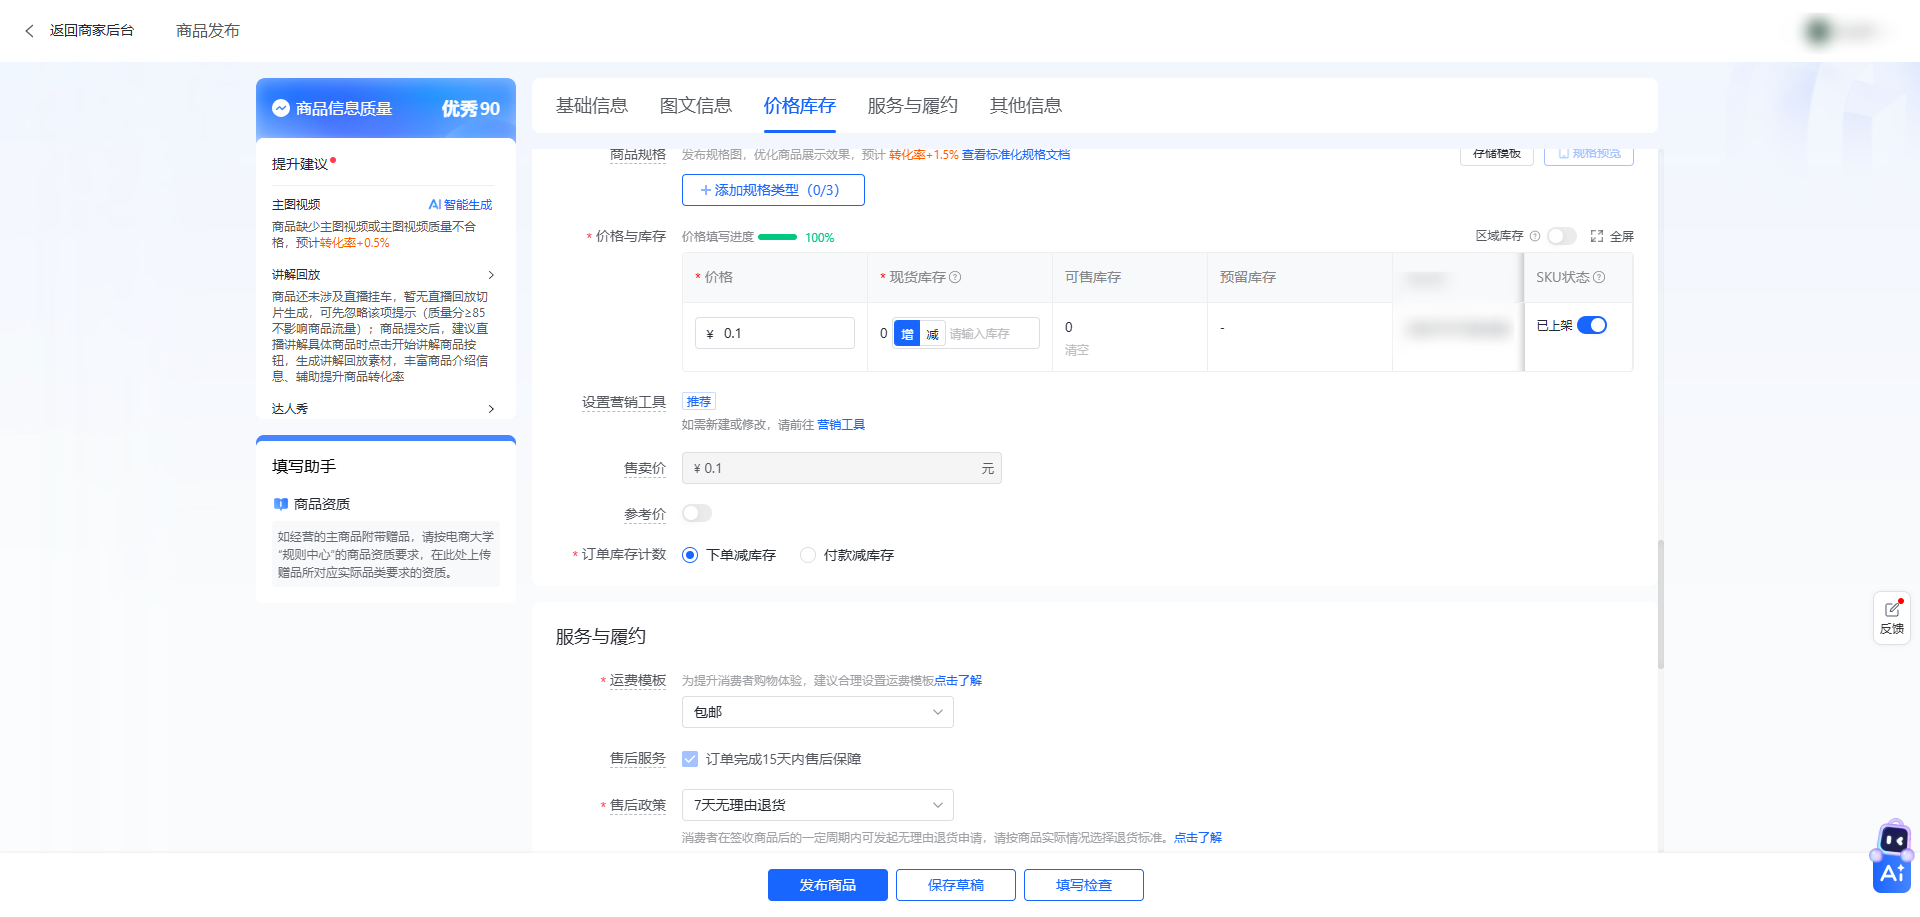The width and height of the screenshot is (1920, 917).
Task: Expand the 讲解回放 suggestion chevron
Action: pos(491,275)
